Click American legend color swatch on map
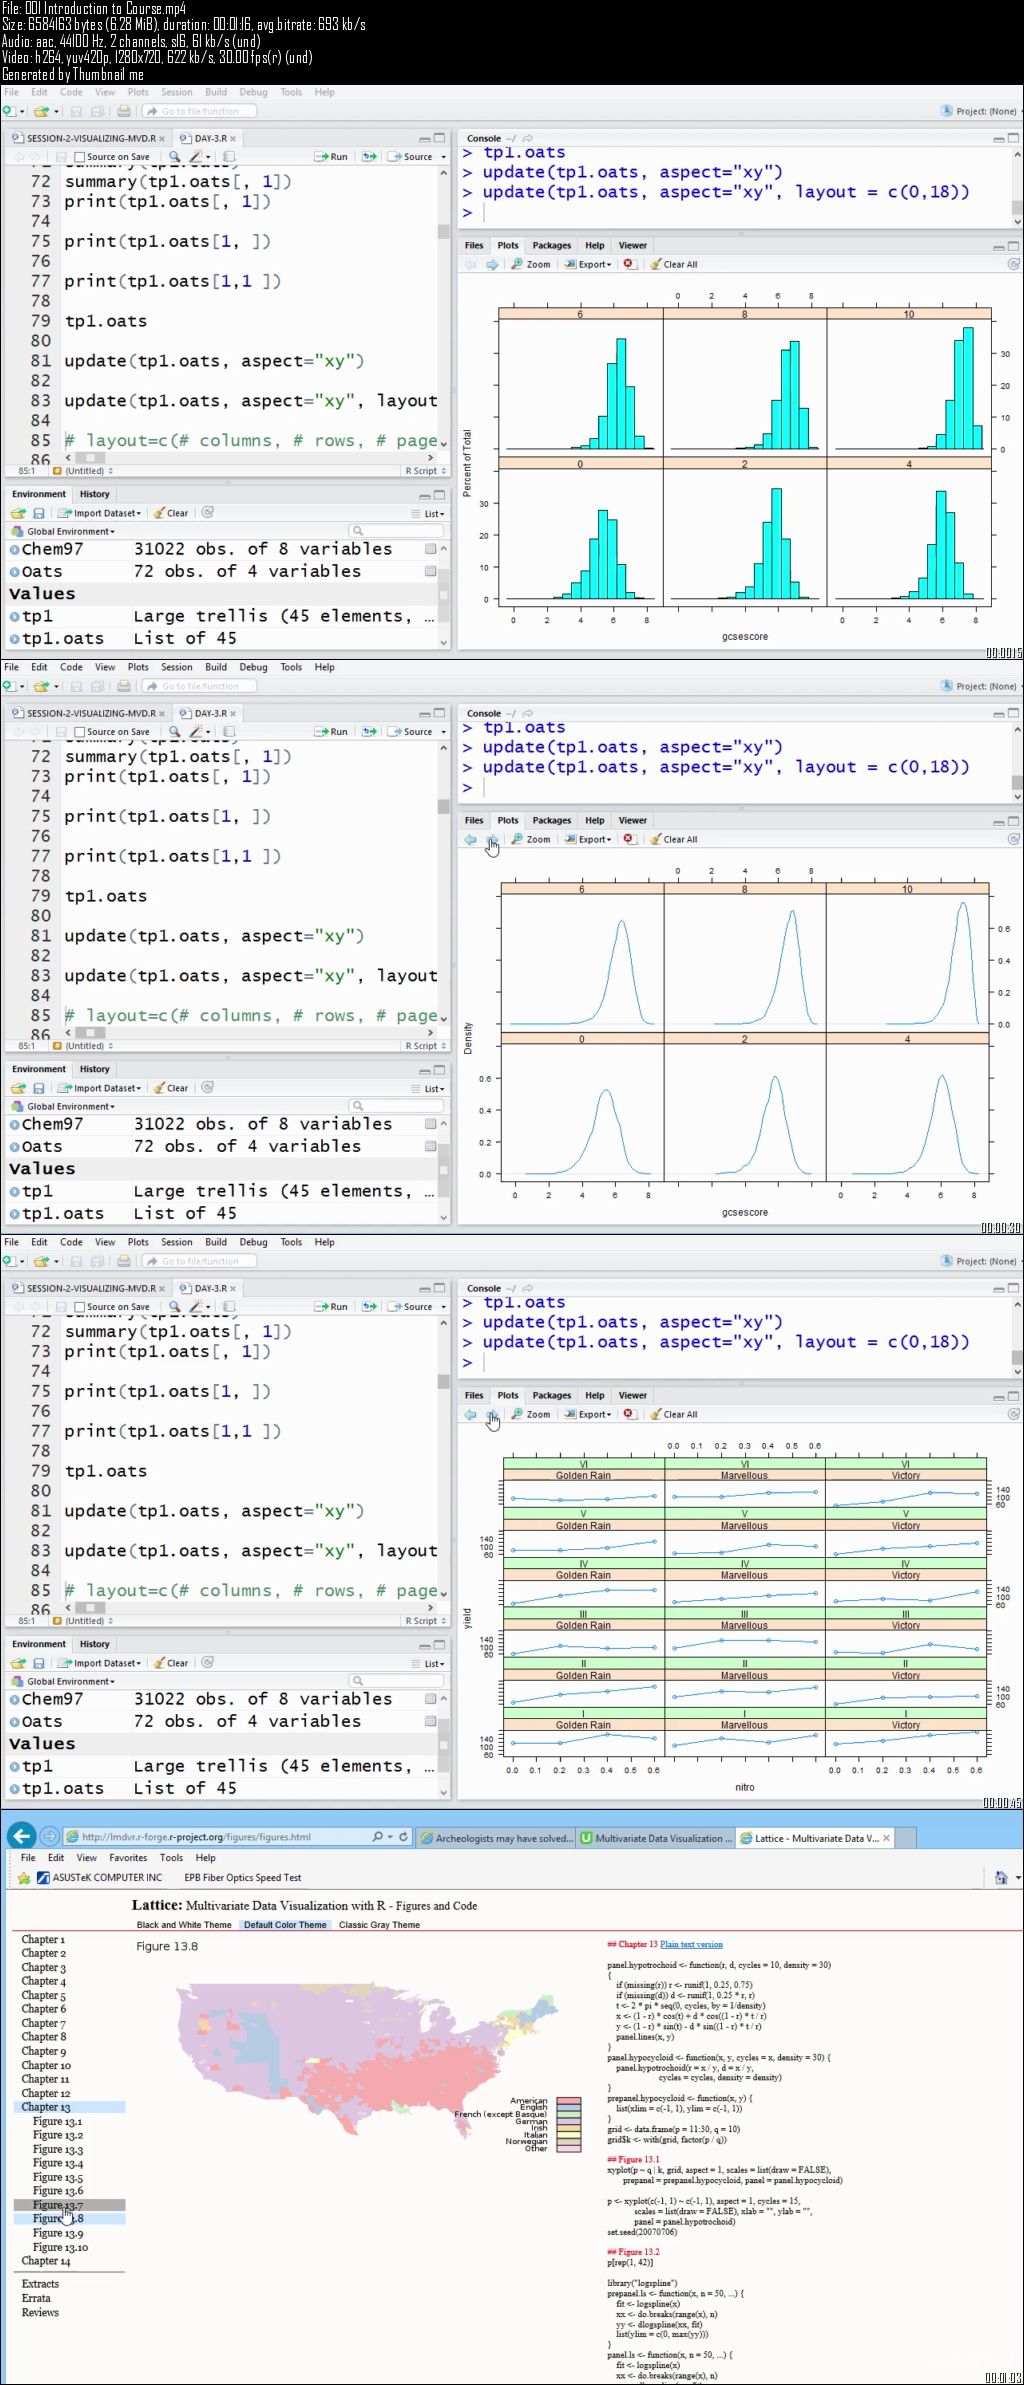Screen dimensions: 1024x2385 (569, 2101)
